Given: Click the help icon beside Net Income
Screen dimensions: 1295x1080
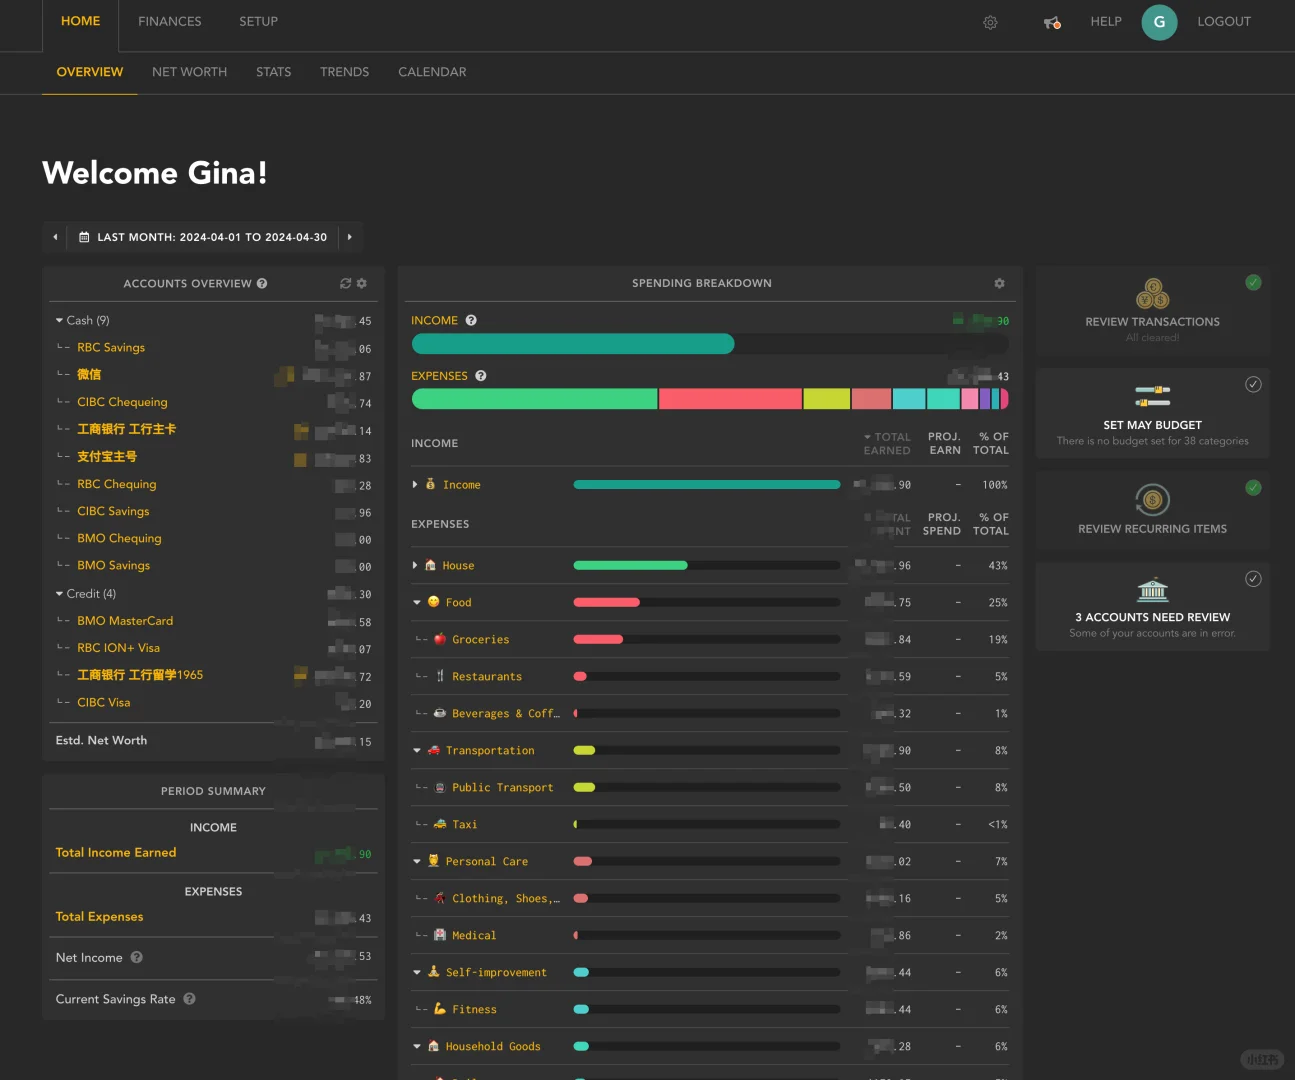Looking at the screenshot, I should 136,957.
